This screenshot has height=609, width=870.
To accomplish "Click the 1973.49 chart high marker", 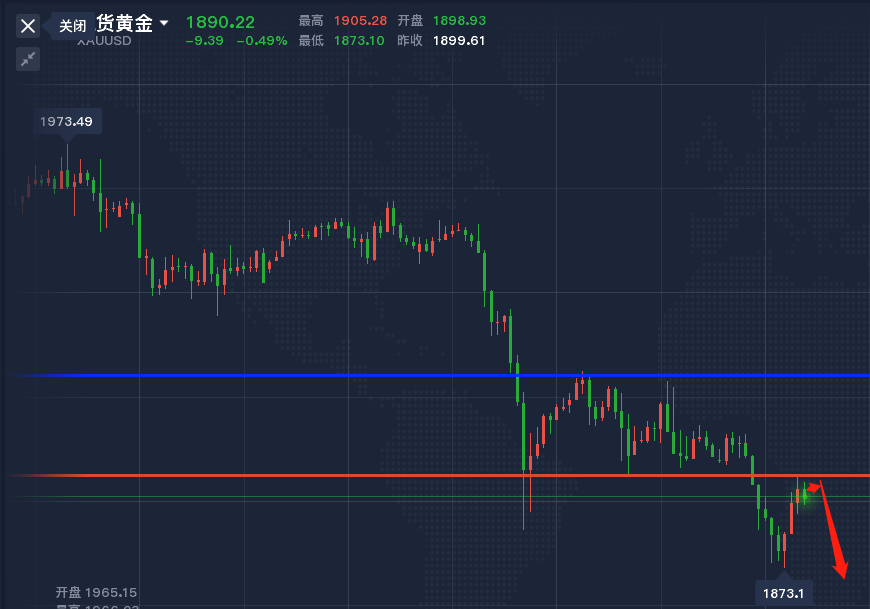I will pos(66,122).
